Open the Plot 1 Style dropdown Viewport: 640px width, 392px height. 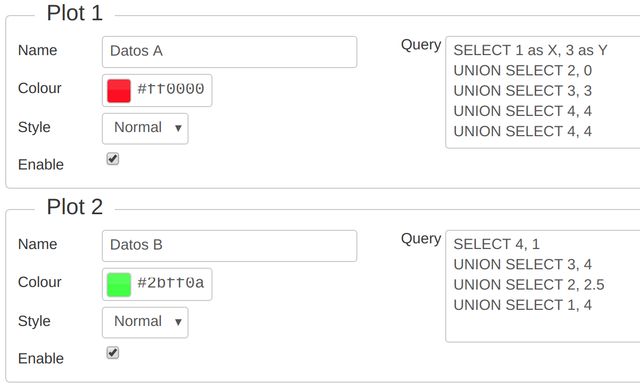[145, 129]
